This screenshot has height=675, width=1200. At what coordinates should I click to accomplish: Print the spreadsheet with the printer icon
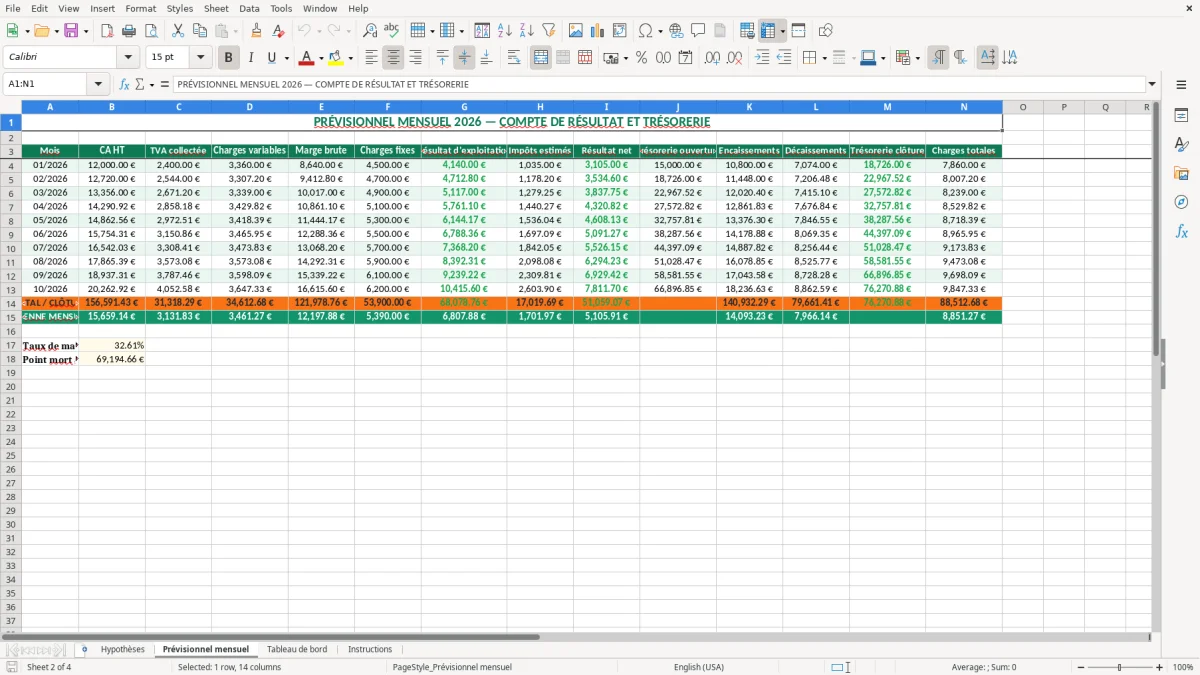pos(129,31)
